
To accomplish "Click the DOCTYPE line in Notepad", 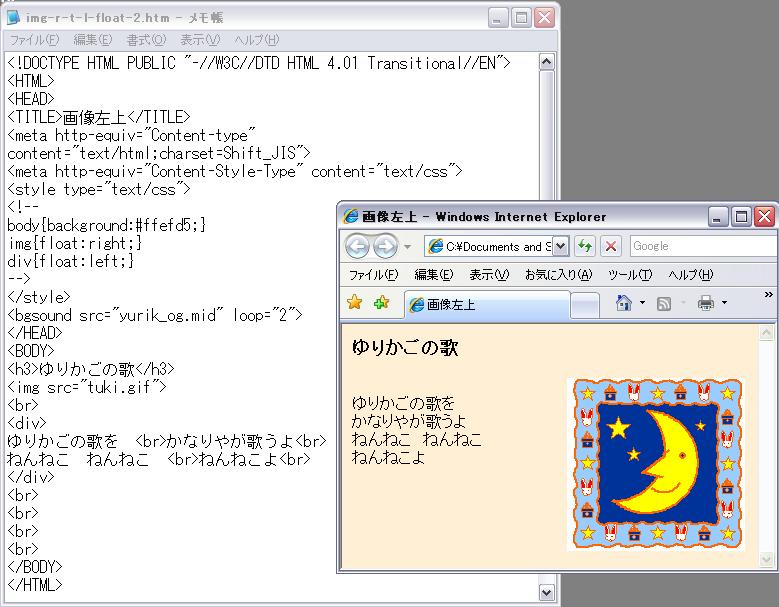I will [259, 63].
